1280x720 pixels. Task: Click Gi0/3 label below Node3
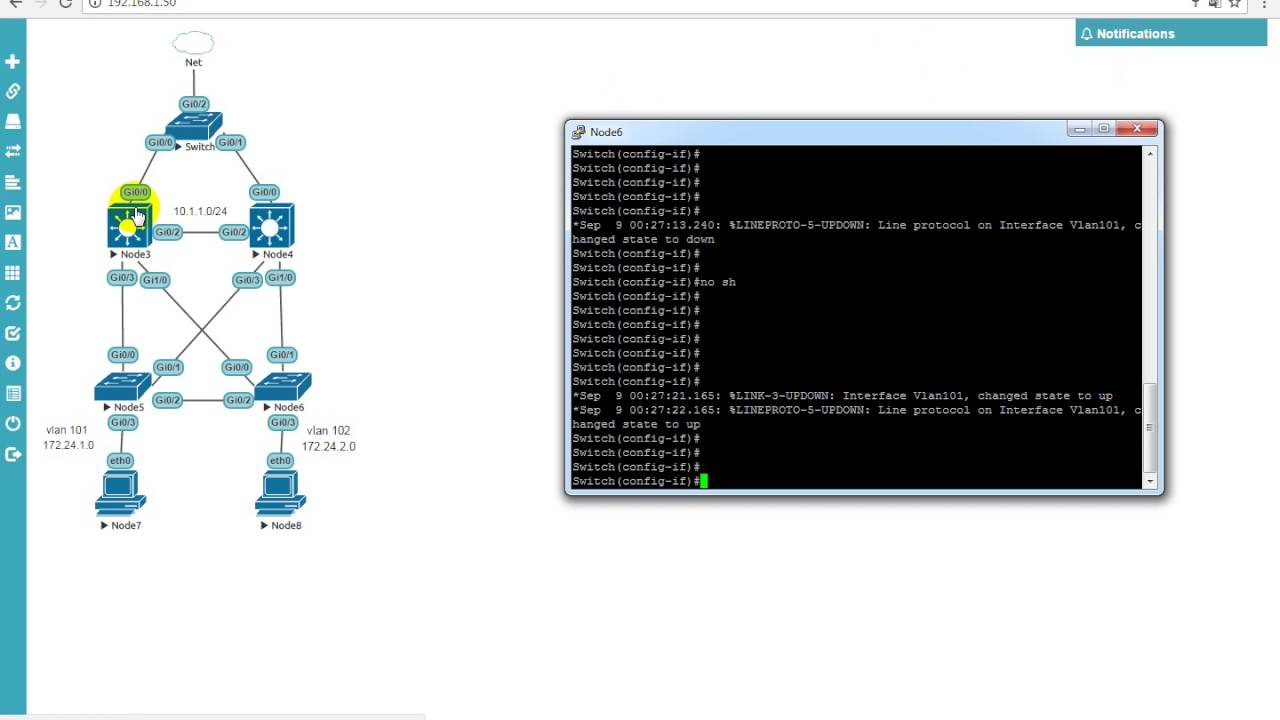[122, 277]
